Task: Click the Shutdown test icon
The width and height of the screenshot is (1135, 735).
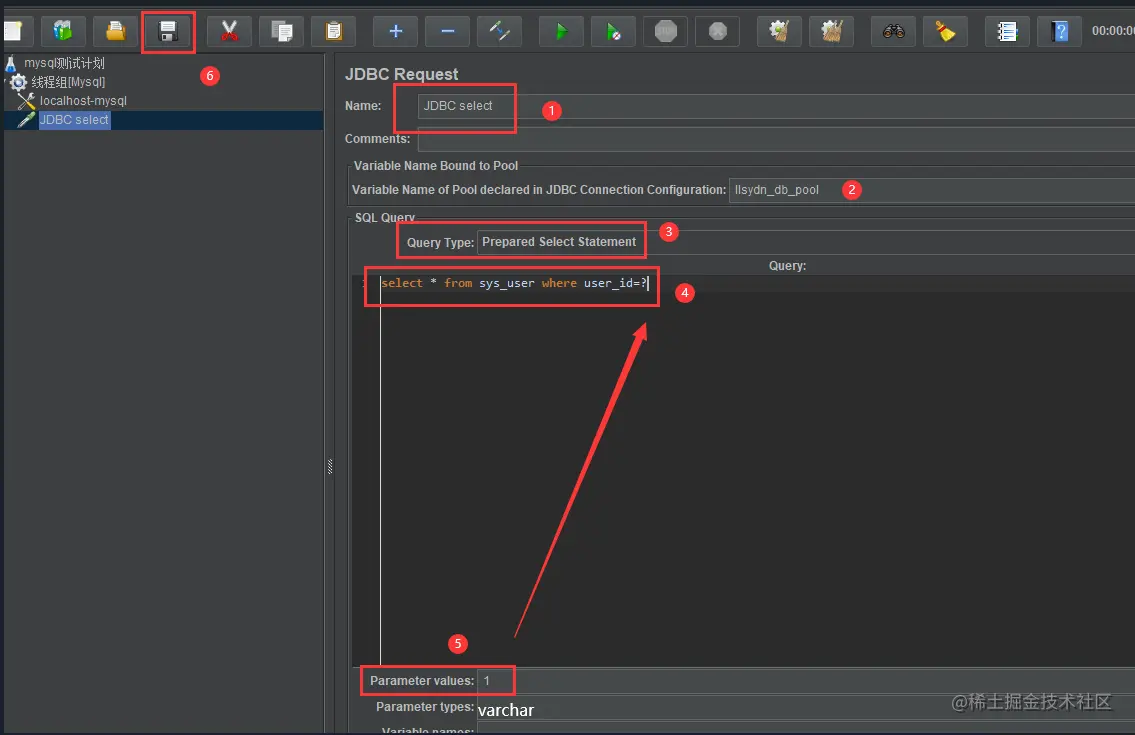Action: tap(717, 31)
